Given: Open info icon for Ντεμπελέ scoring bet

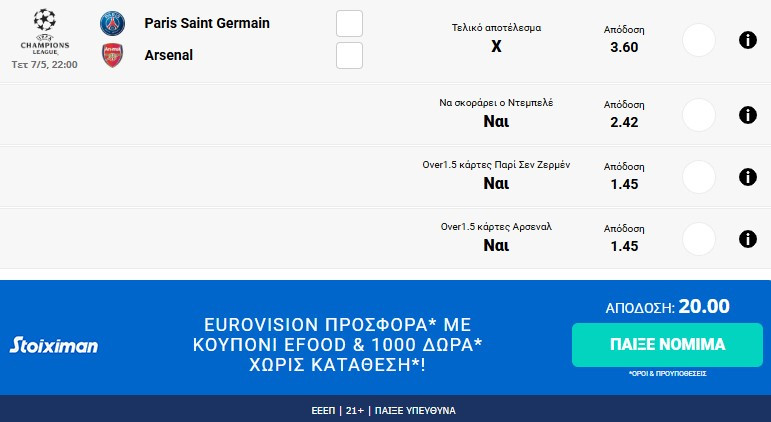Looking at the screenshot, I should [746, 115].
